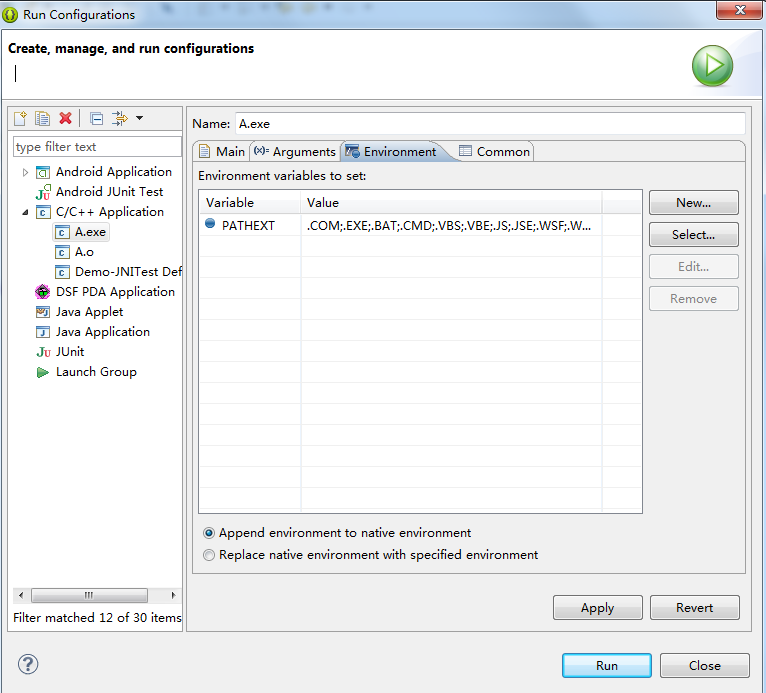Collapse the C/C++ Application tree node
766x693 pixels.
pyautogui.click(x=25, y=212)
